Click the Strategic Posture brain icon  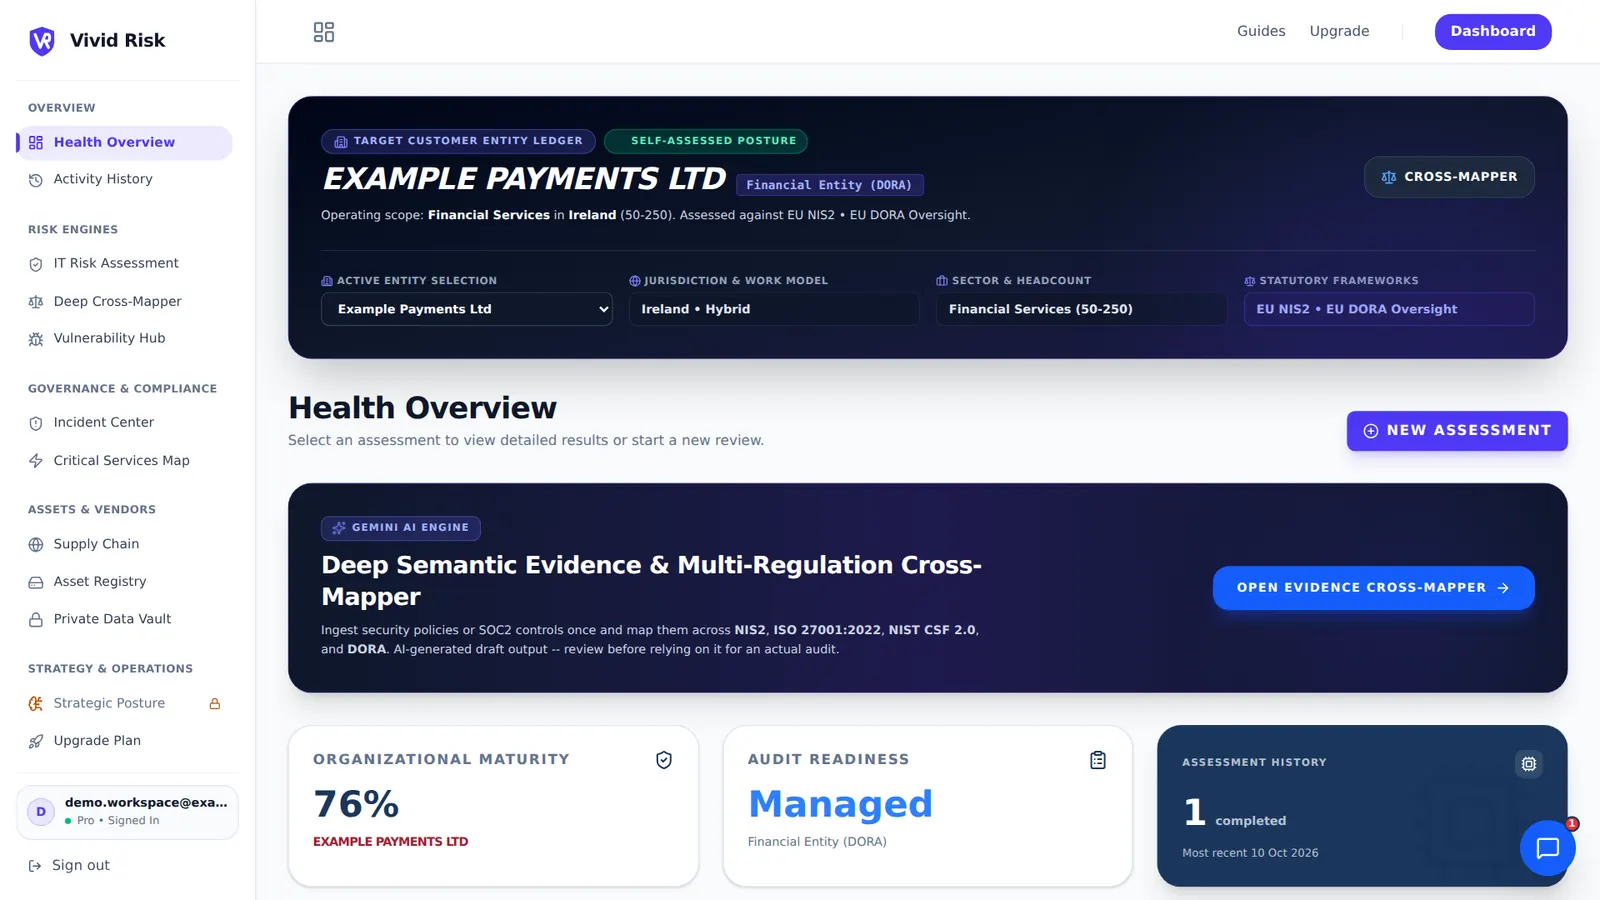pyautogui.click(x=36, y=704)
